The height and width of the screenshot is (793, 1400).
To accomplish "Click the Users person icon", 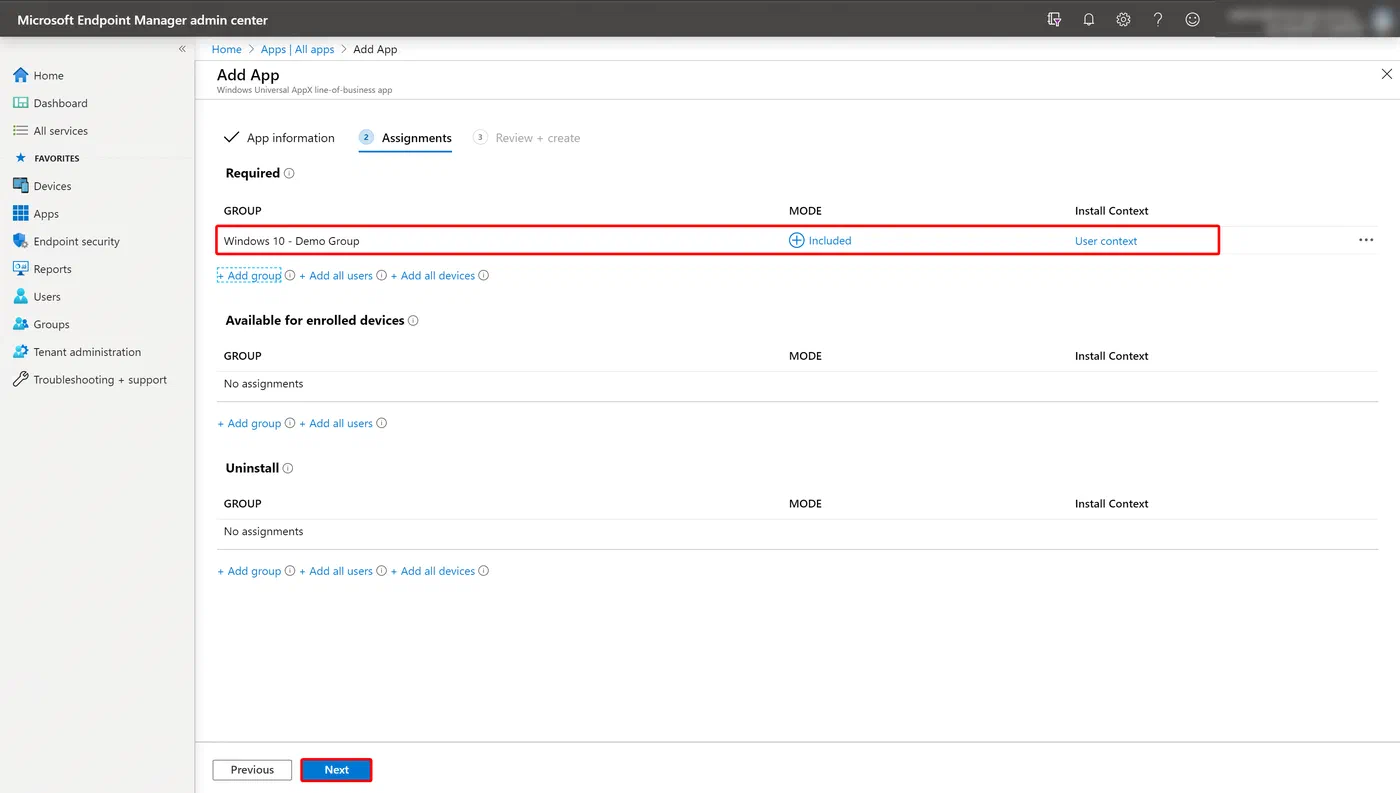I will click(20, 297).
